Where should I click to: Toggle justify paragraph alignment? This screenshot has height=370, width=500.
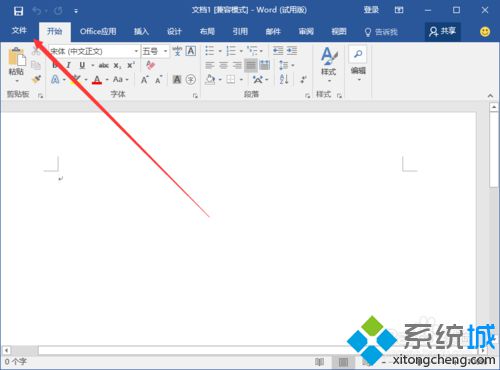251,65
